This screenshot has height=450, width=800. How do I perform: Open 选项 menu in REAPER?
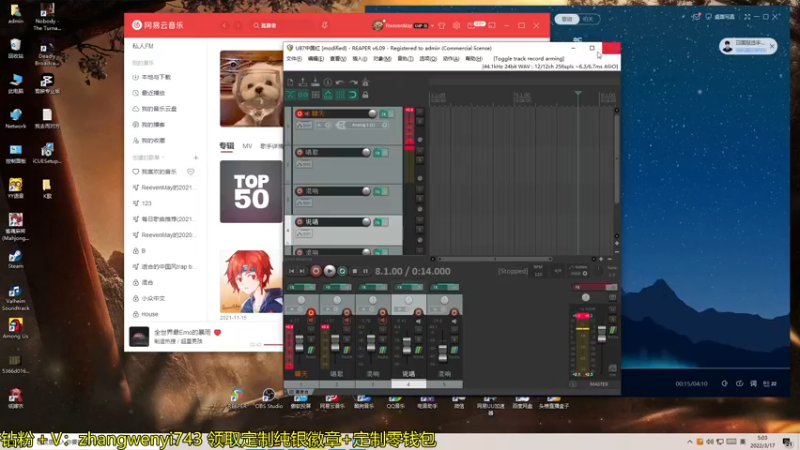tap(428, 59)
